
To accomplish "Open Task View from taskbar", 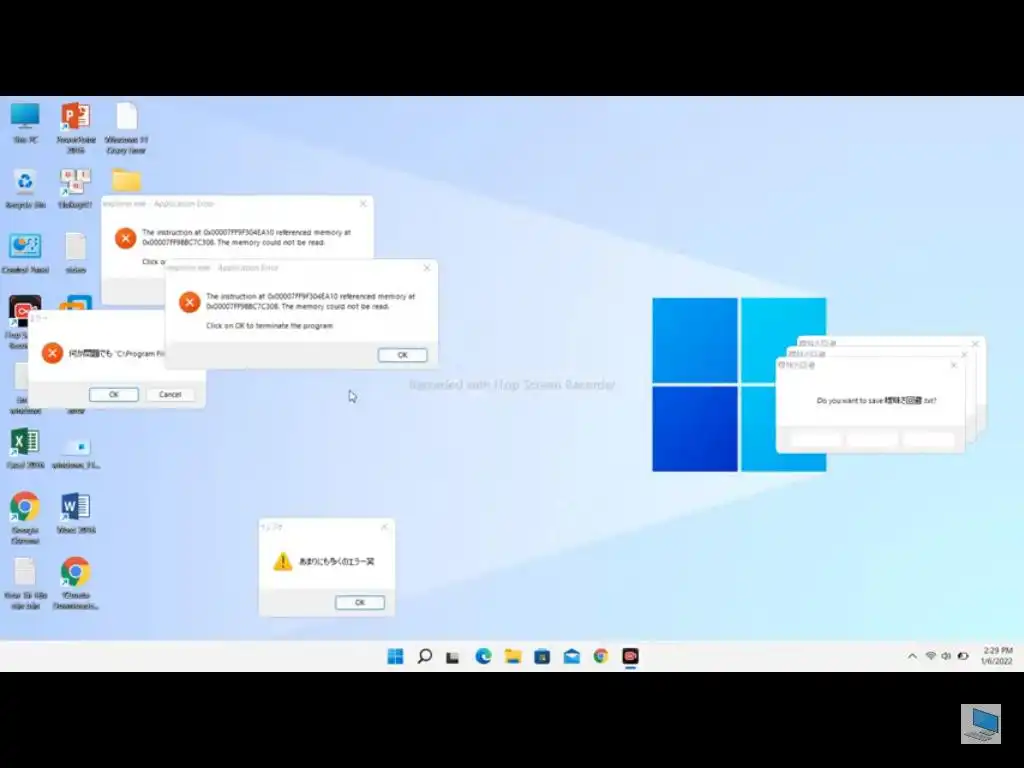I will (453, 657).
